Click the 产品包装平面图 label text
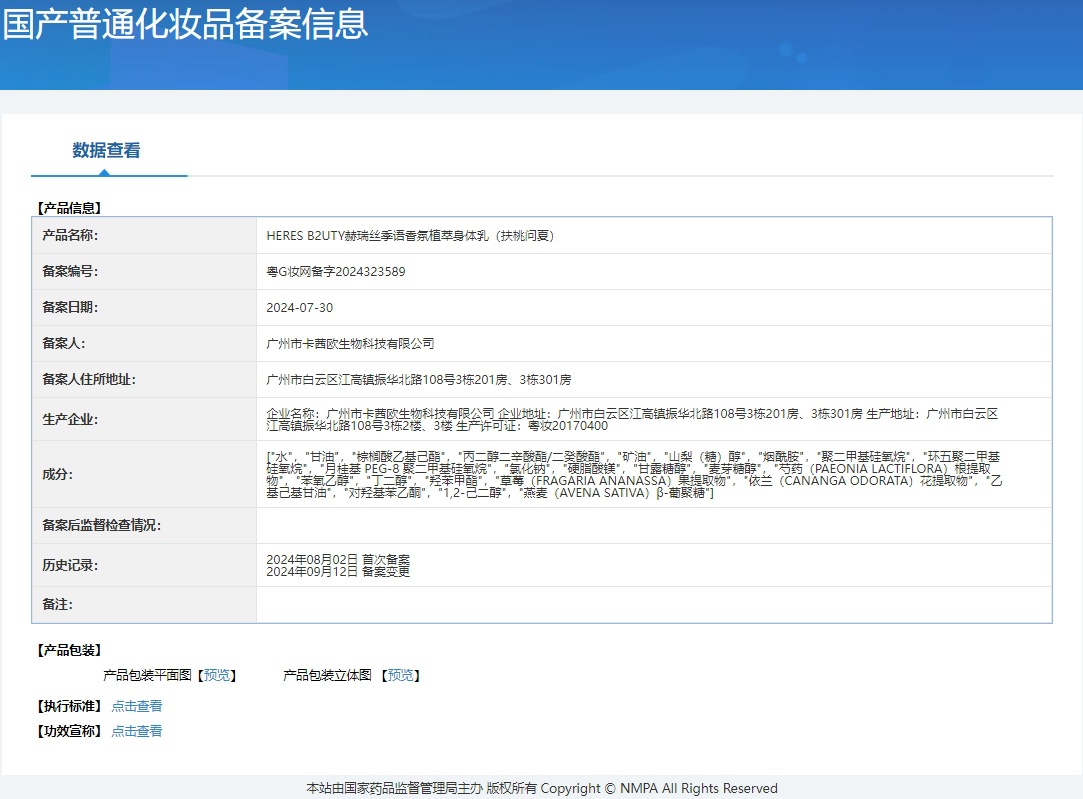The height and width of the screenshot is (799, 1083). click(x=147, y=675)
